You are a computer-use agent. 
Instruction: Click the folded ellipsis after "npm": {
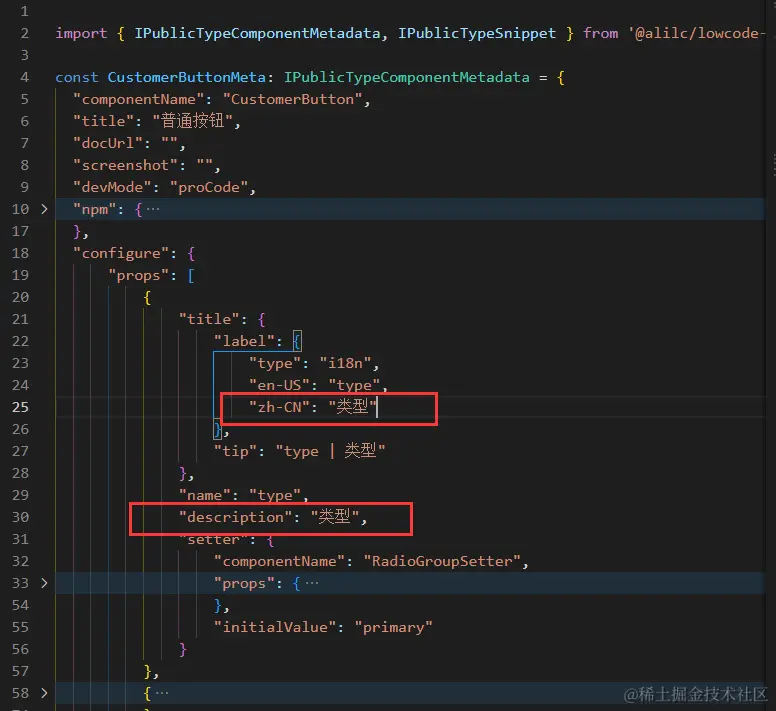tap(153, 209)
